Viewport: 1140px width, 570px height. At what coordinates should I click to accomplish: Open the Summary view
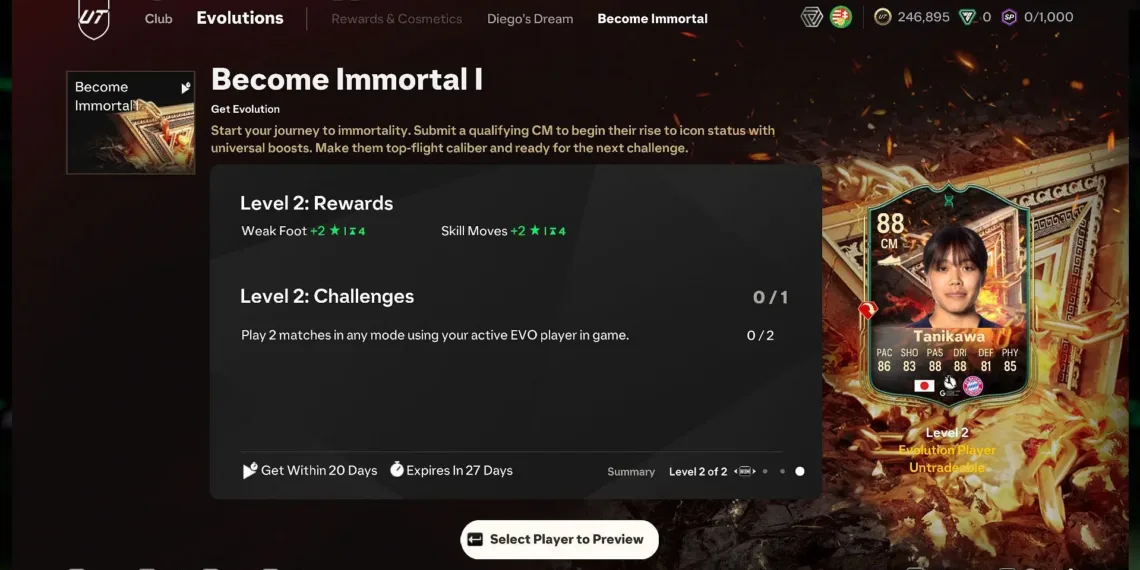click(x=631, y=472)
